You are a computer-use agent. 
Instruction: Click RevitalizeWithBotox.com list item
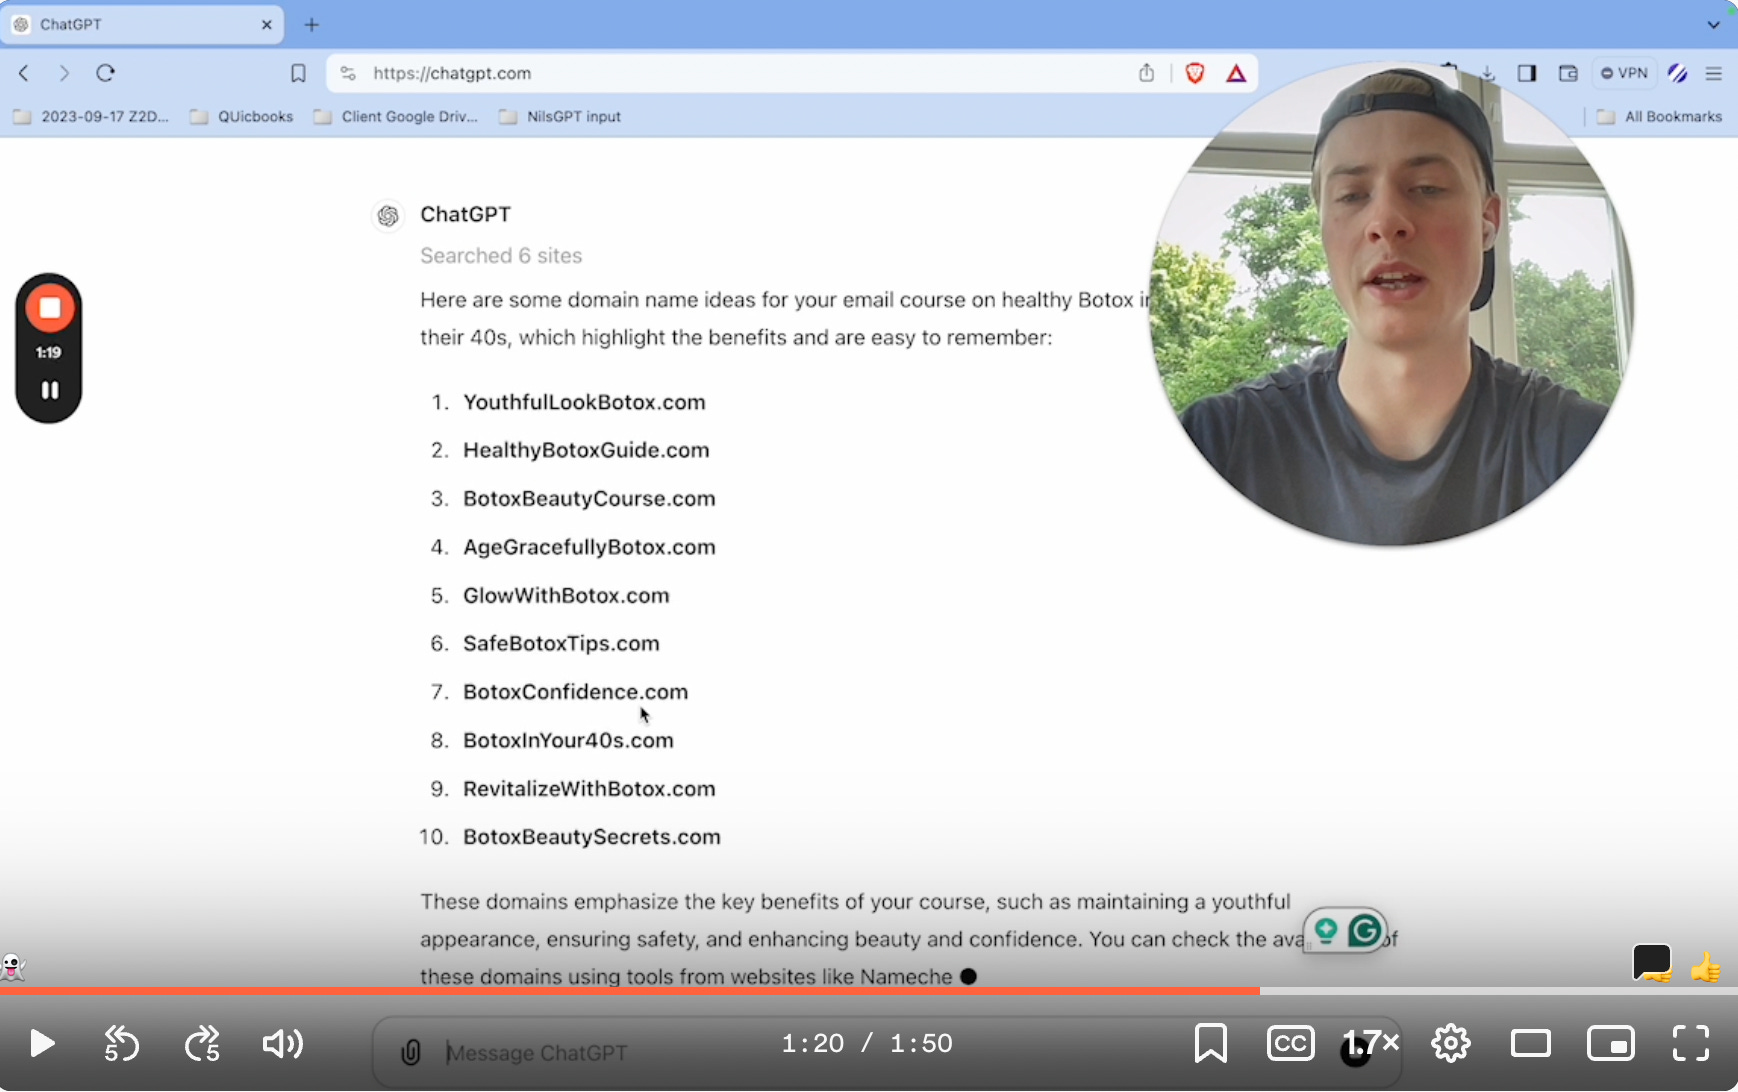click(589, 789)
